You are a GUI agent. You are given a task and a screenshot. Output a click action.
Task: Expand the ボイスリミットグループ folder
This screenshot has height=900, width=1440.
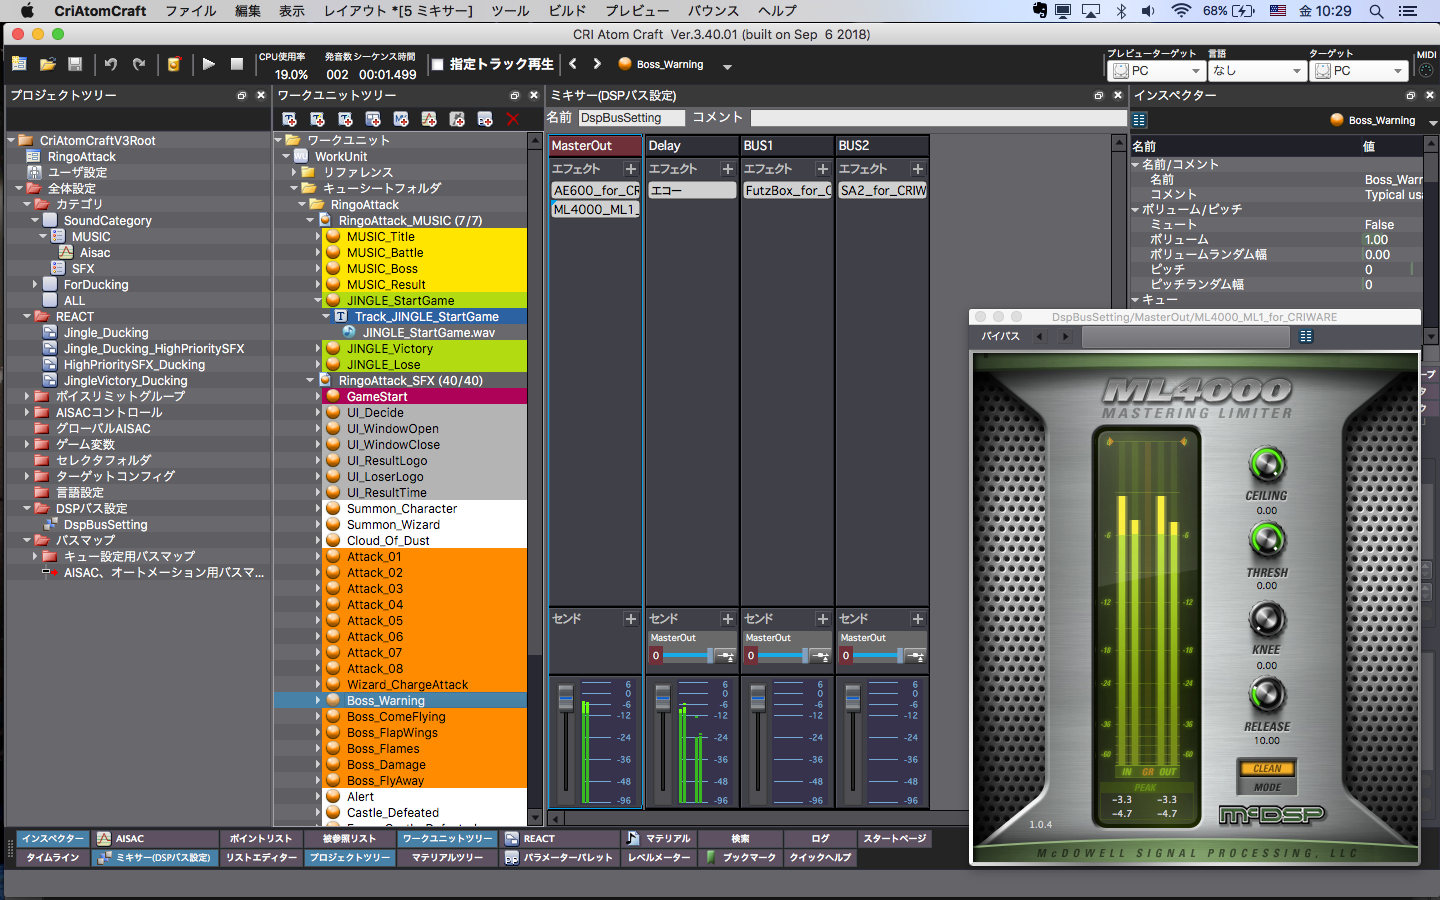(27, 397)
